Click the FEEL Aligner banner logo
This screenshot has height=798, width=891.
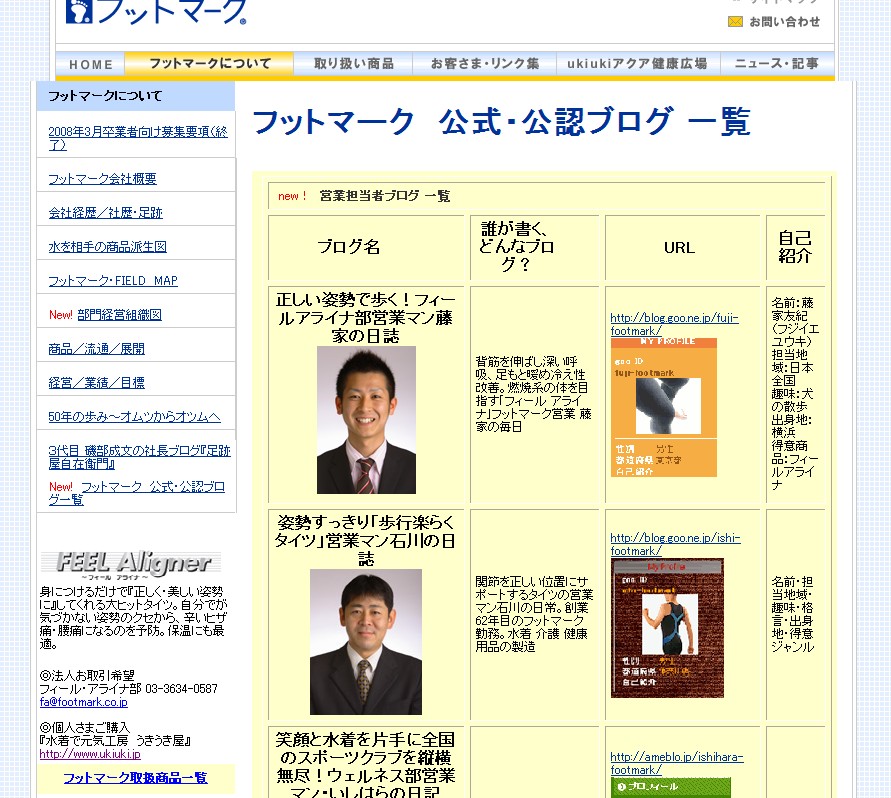(133, 564)
